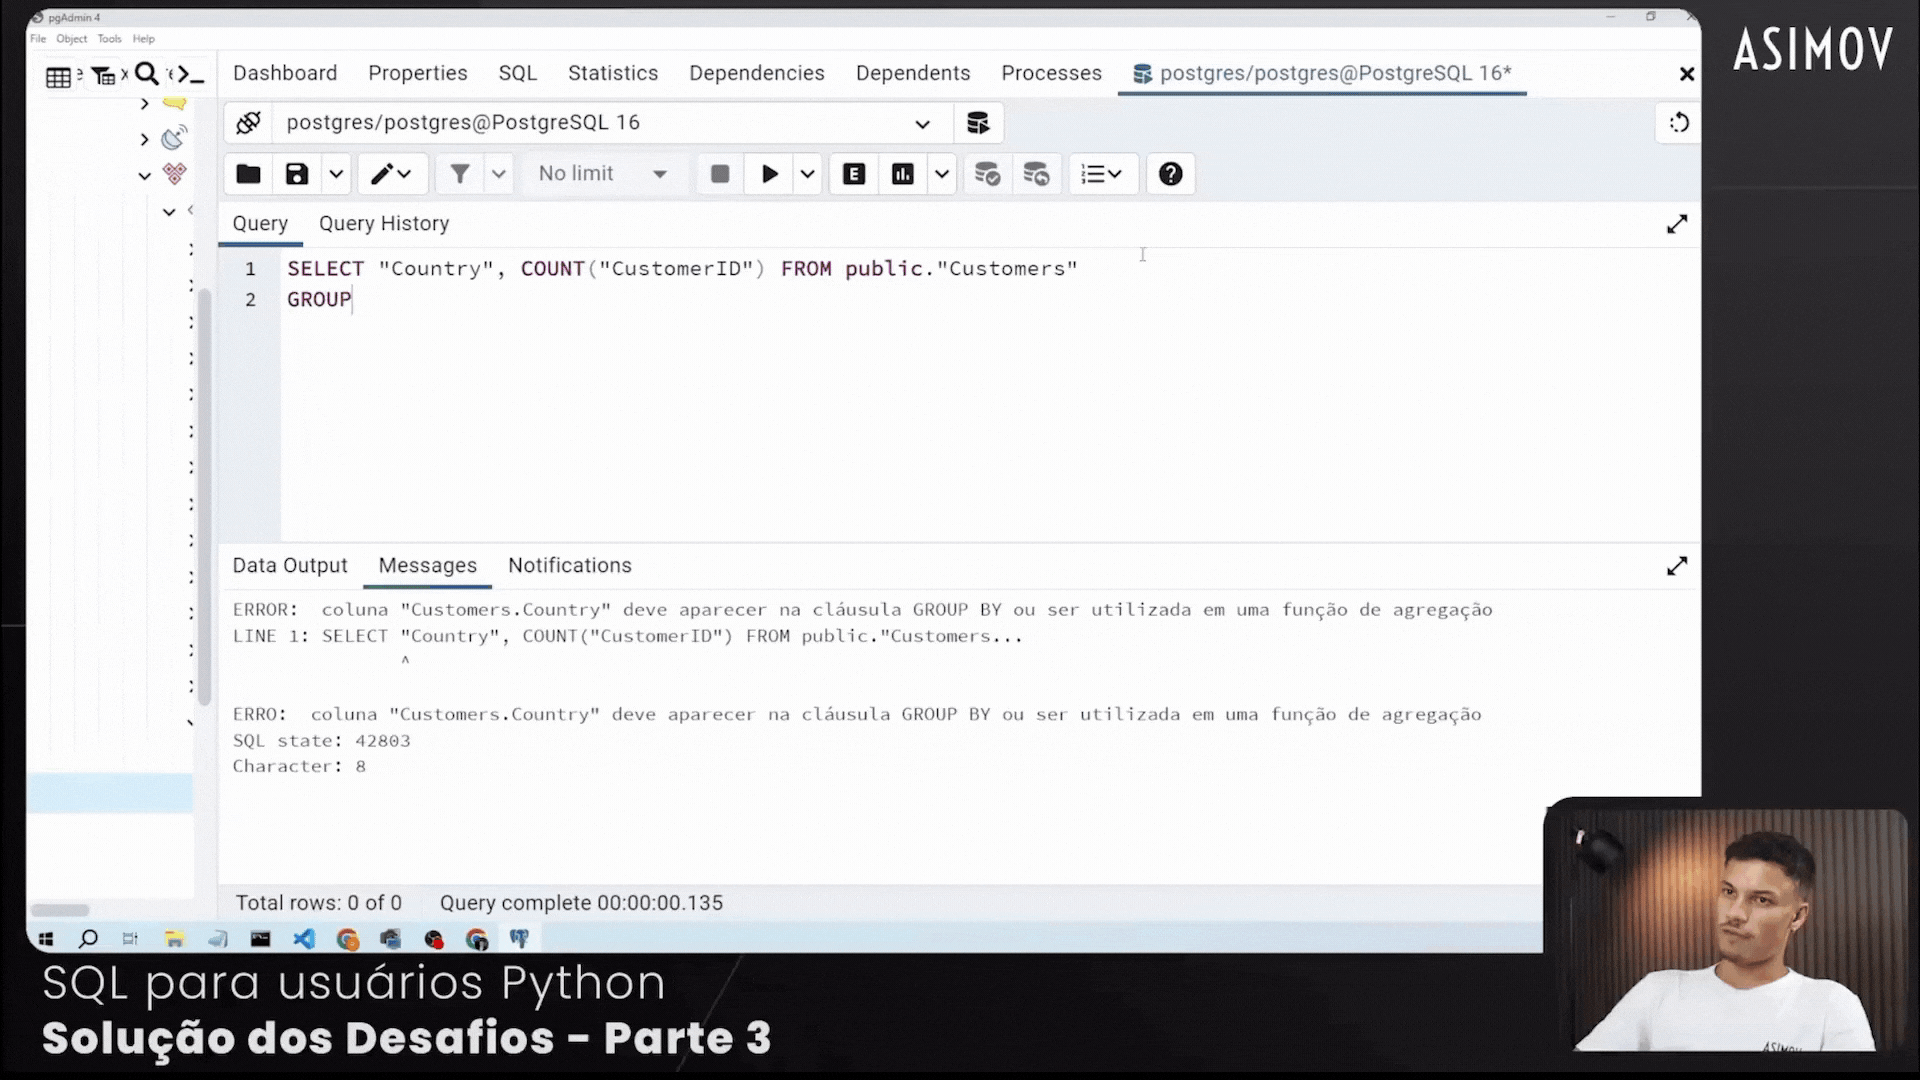Click the Windows taskbar search icon
Image resolution: width=1920 pixels, height=1080 pixels.
click(88, 939)
